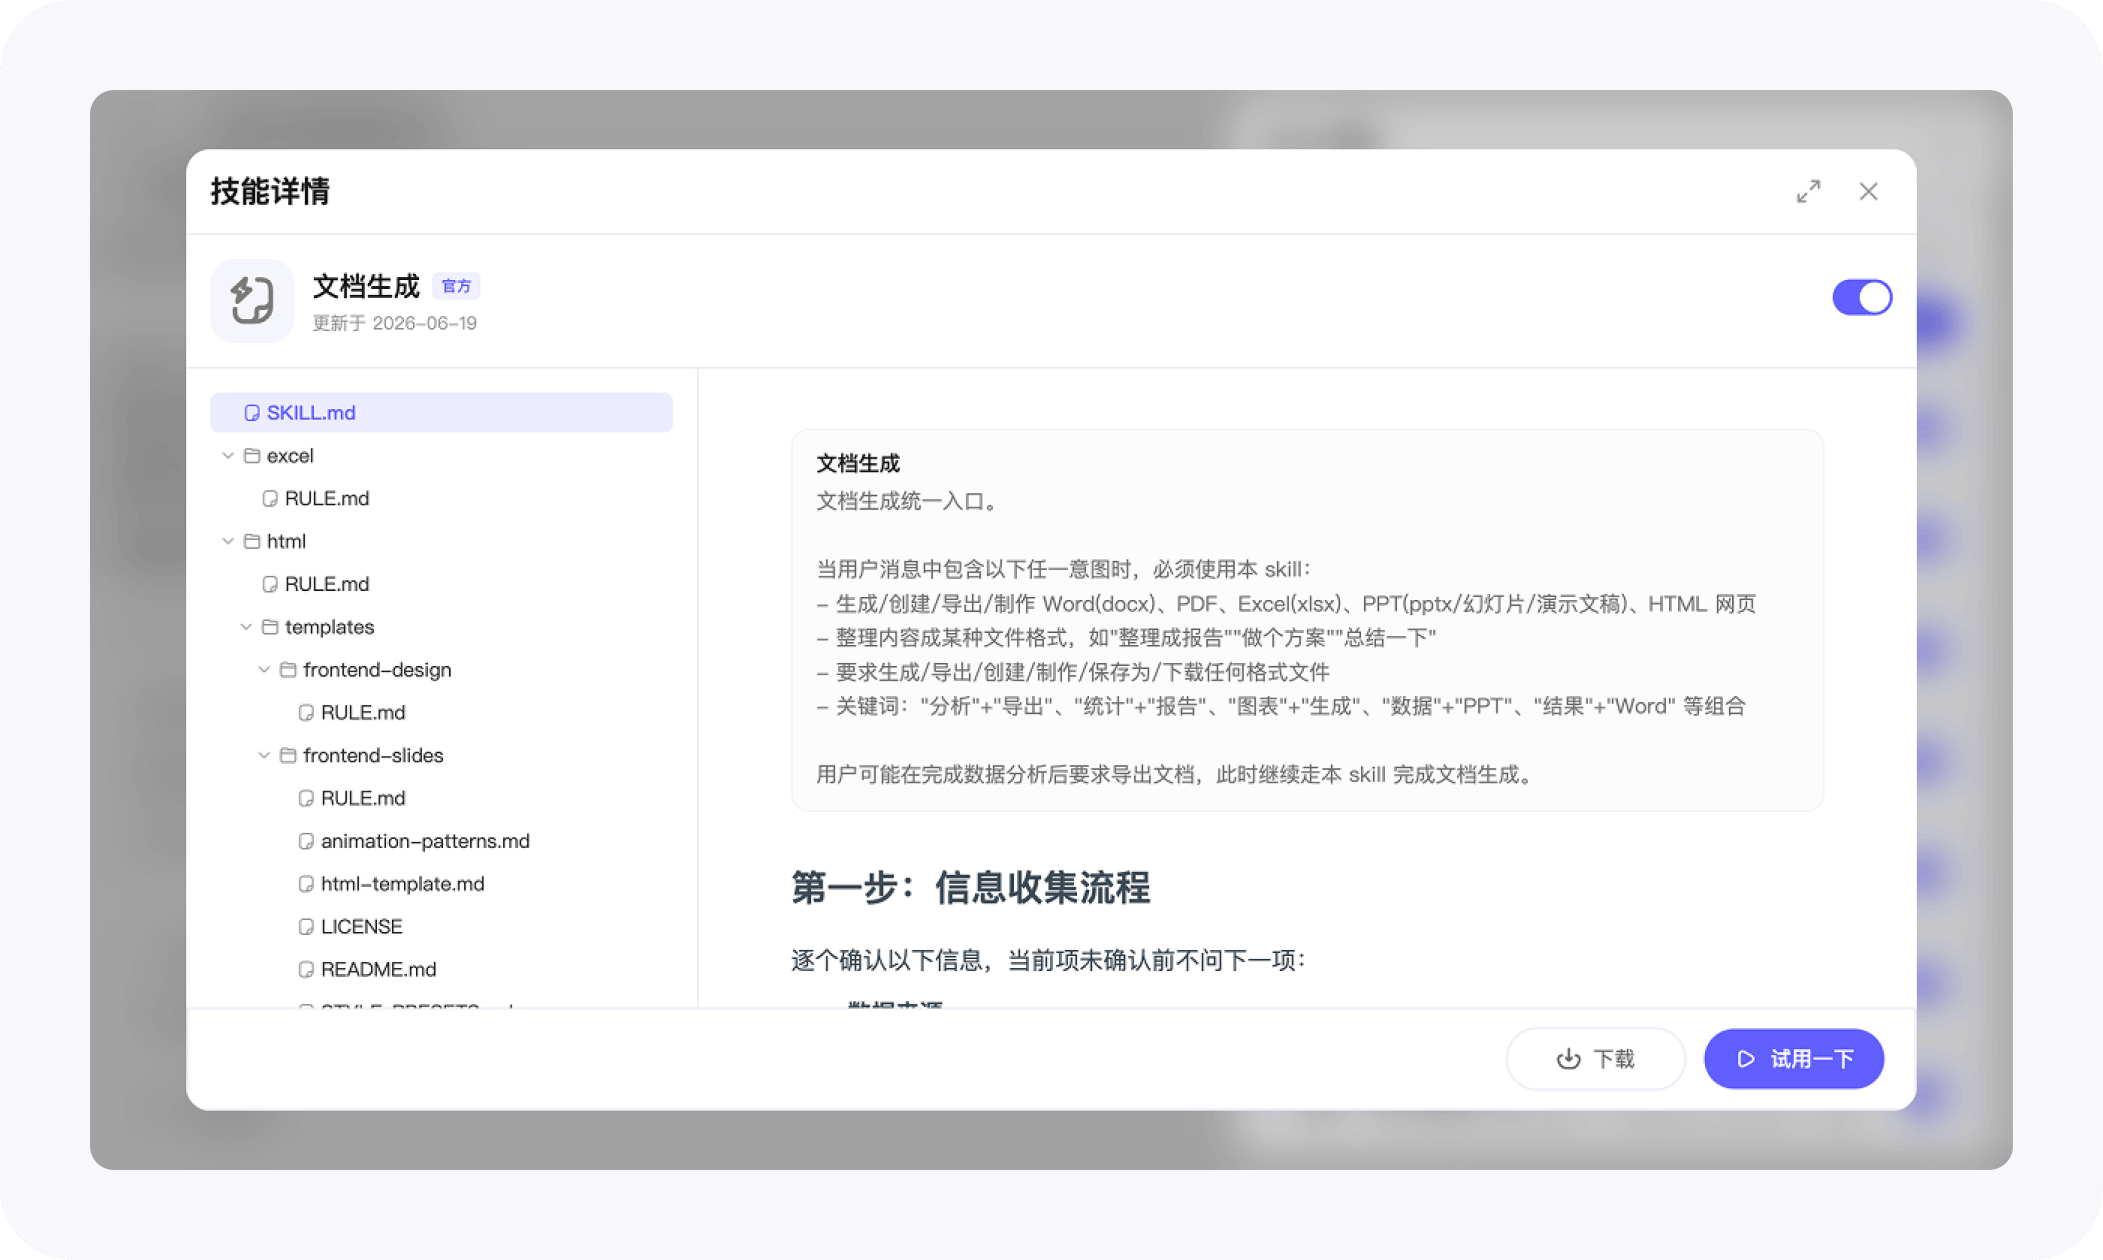2103x1260 pixels.
Task: Open the README.md file
Action: point(378,969)
